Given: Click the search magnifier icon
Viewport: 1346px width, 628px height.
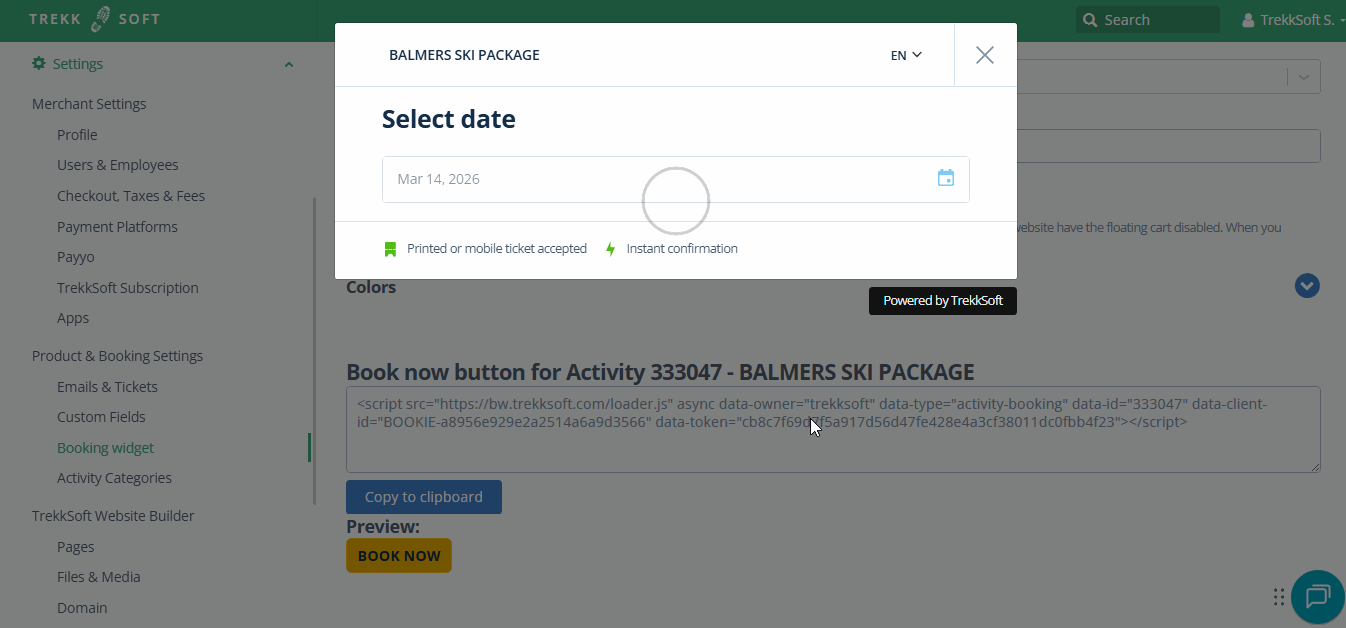Looking at the screenshot, I should (x=1089, y=20).
